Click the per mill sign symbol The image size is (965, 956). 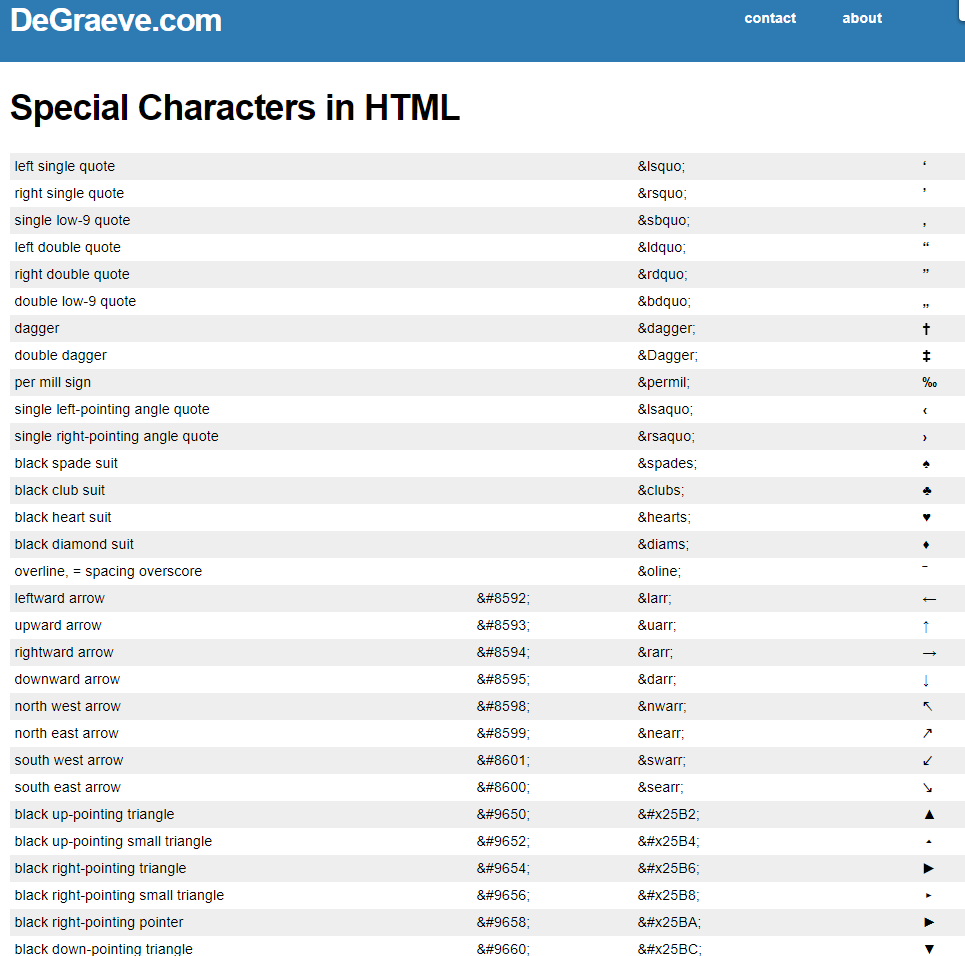[929, 383]
